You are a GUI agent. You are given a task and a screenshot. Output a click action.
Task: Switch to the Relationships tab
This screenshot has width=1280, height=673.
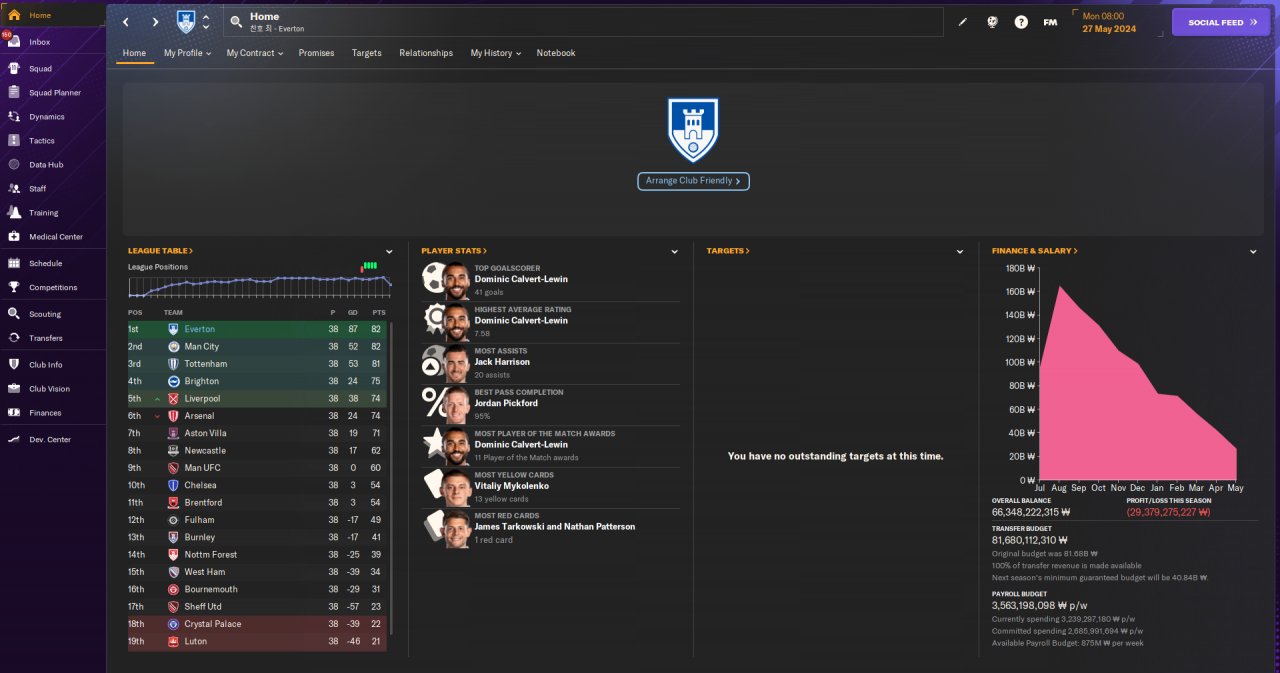tap(426, 53)
